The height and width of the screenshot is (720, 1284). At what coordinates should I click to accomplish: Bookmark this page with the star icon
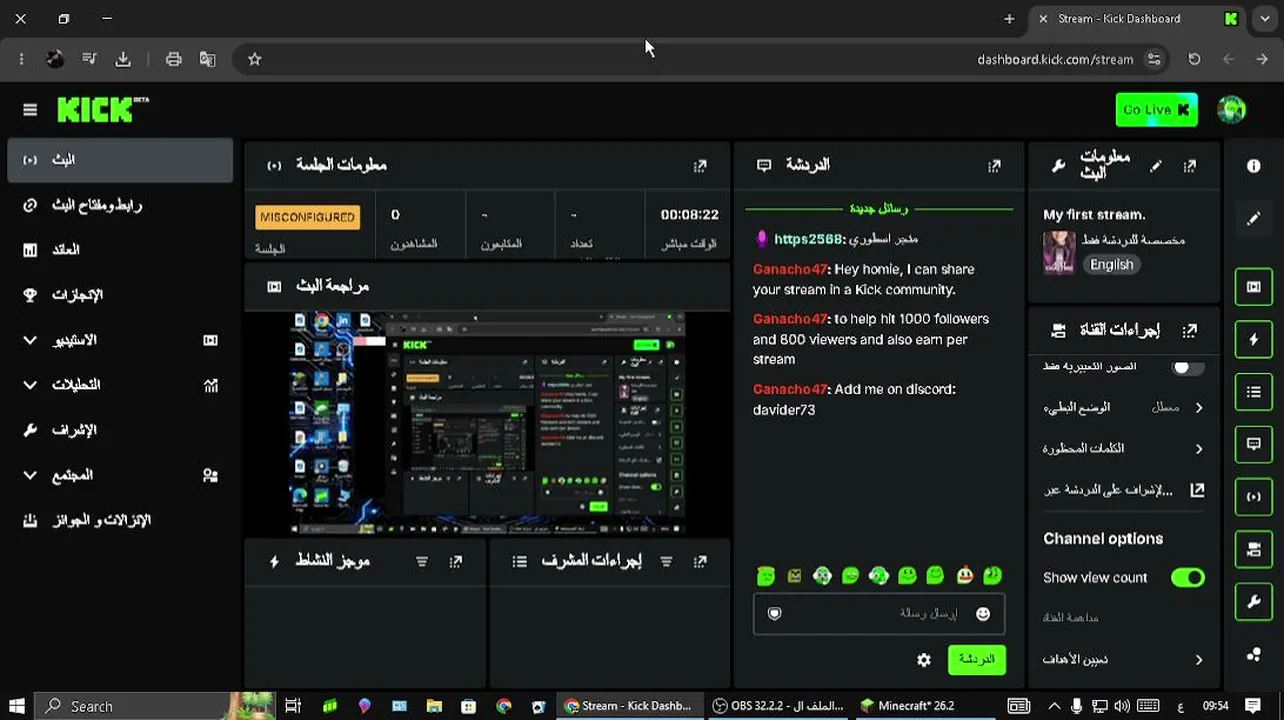point(255,59)
